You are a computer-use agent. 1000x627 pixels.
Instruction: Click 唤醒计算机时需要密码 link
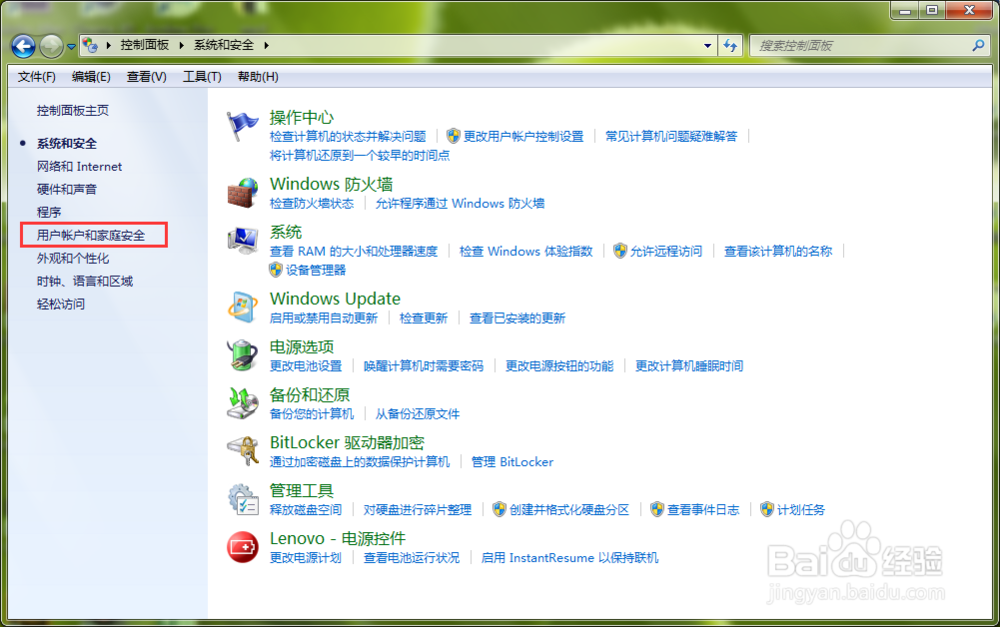(x=423, y=366)
